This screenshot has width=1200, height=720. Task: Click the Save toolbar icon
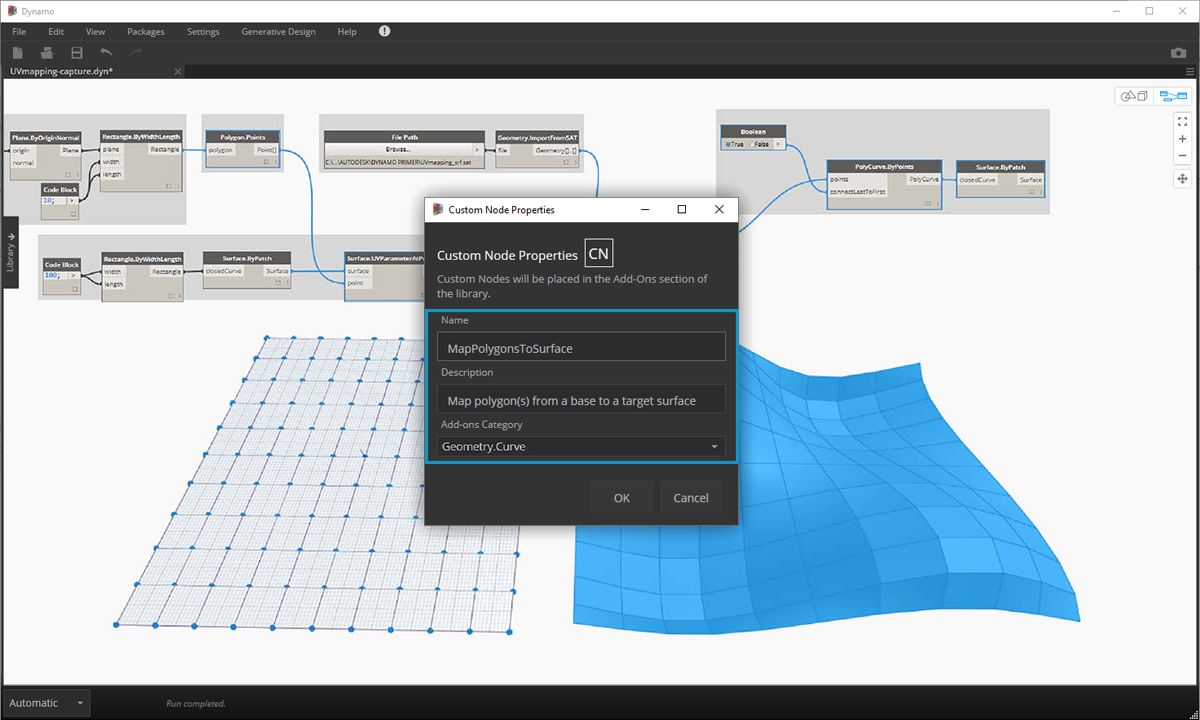coord(76,52)
